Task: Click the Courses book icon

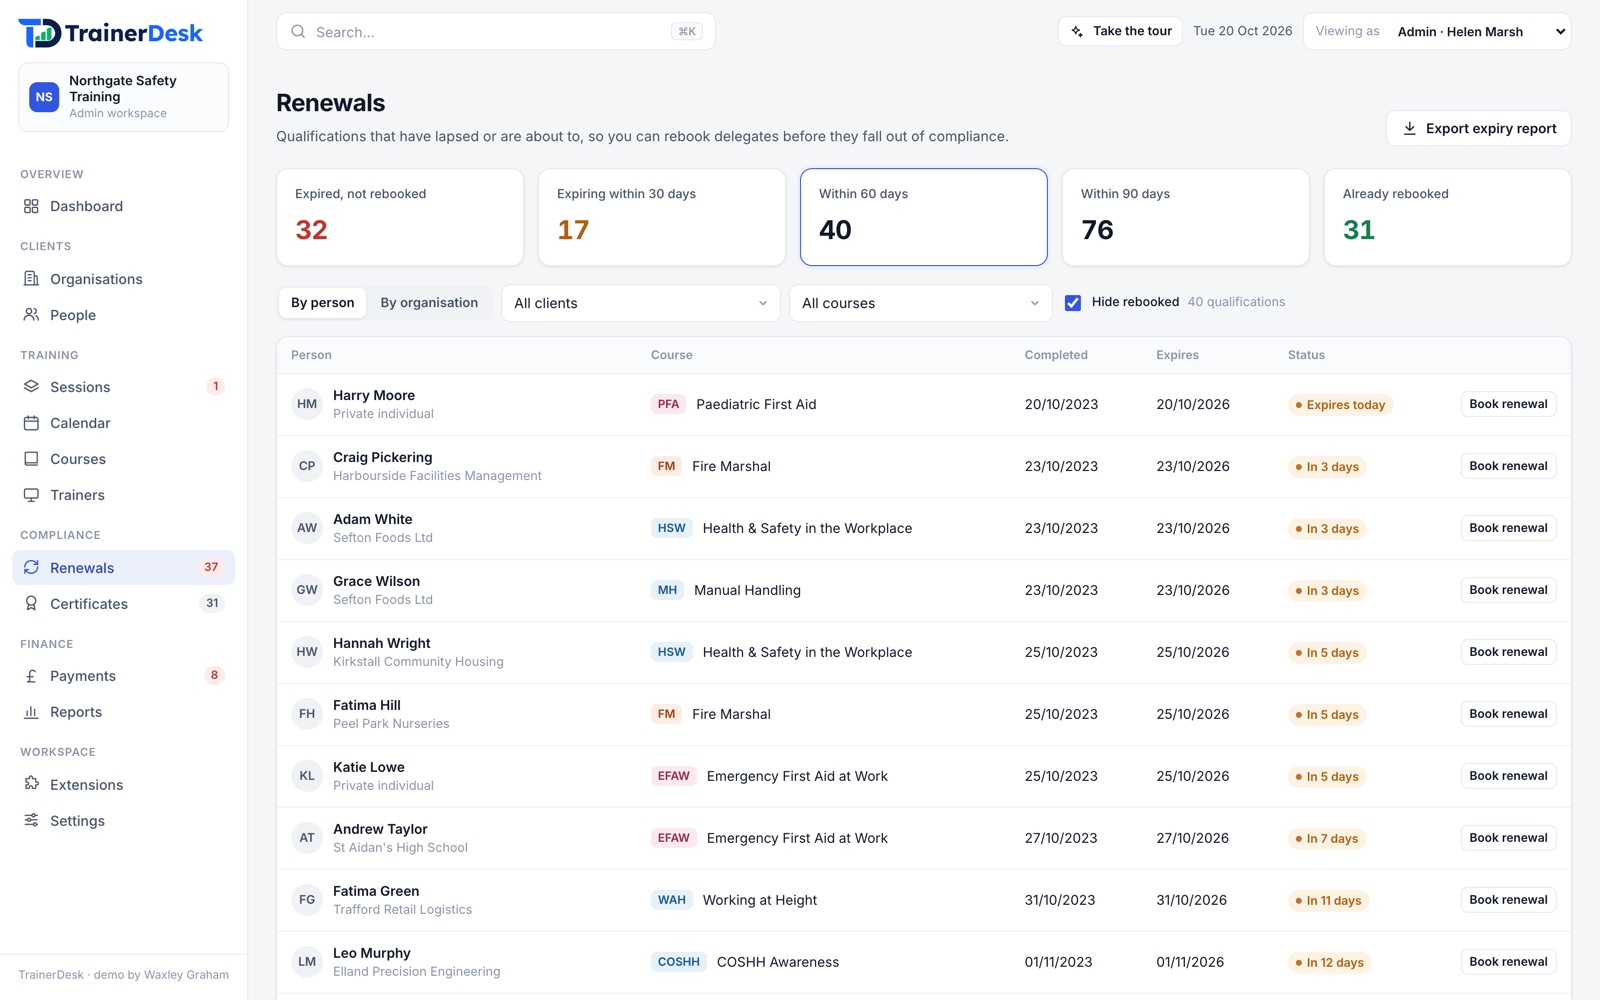Action: pyautogui.click(x=31, y=458)
